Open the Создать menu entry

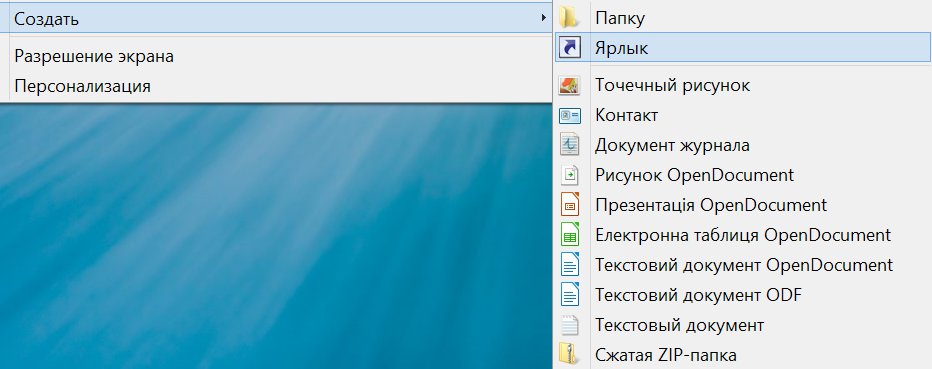tap(276, 18)
